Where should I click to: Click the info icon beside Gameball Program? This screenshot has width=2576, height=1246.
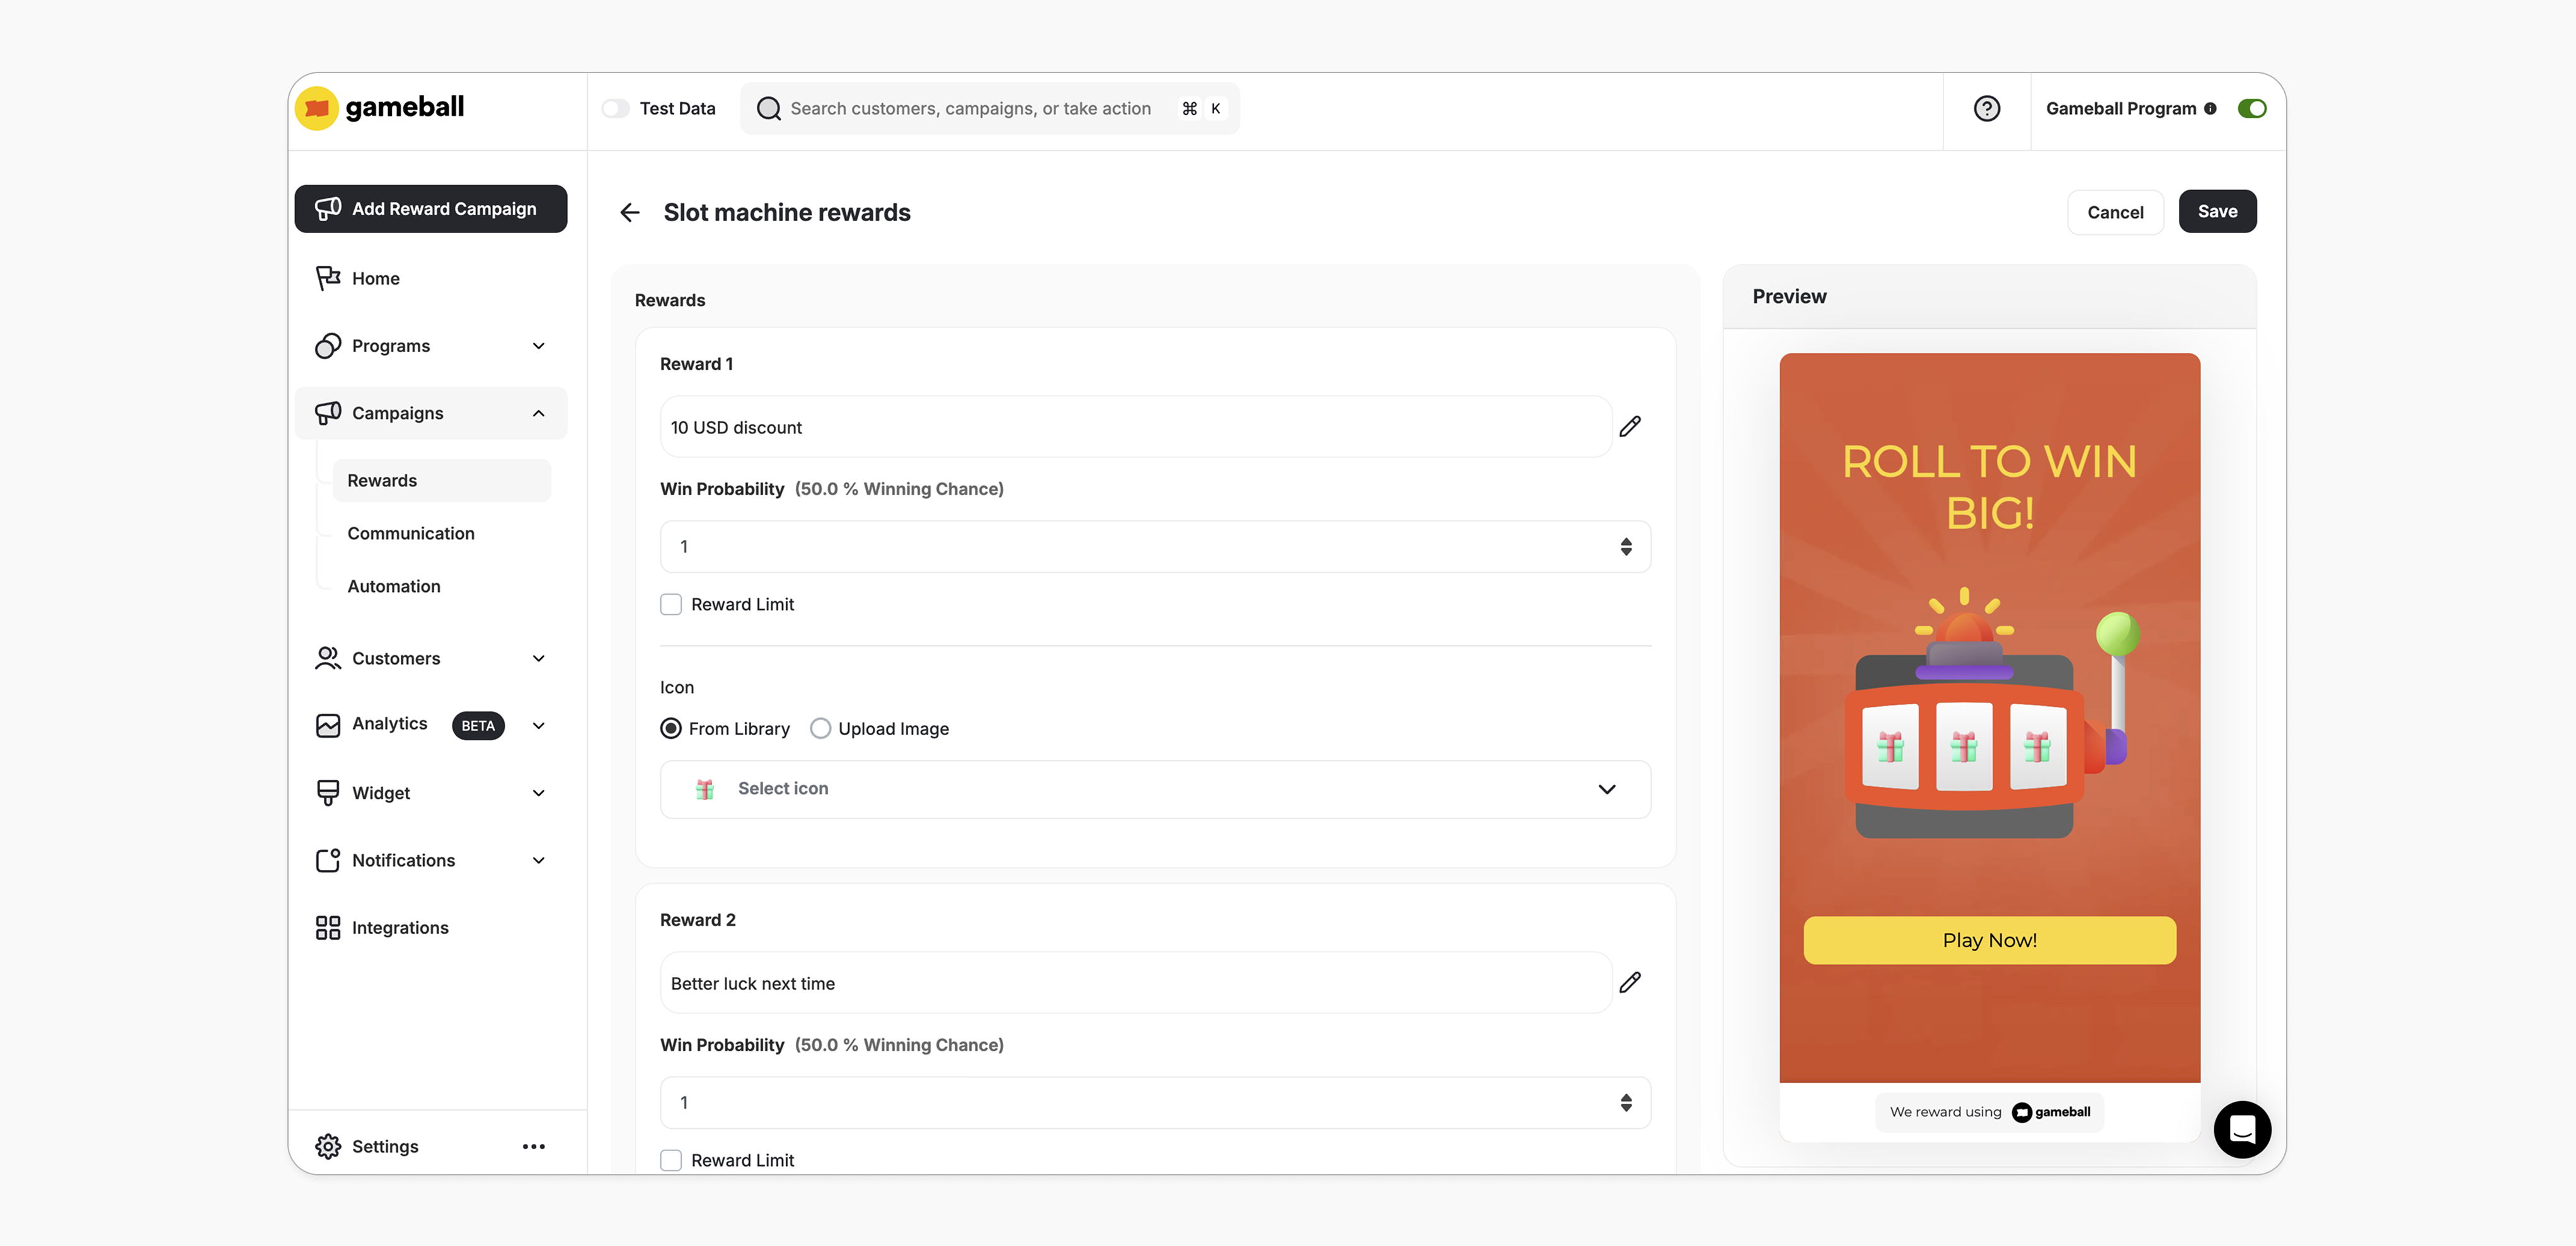(x=2210, y=108)
